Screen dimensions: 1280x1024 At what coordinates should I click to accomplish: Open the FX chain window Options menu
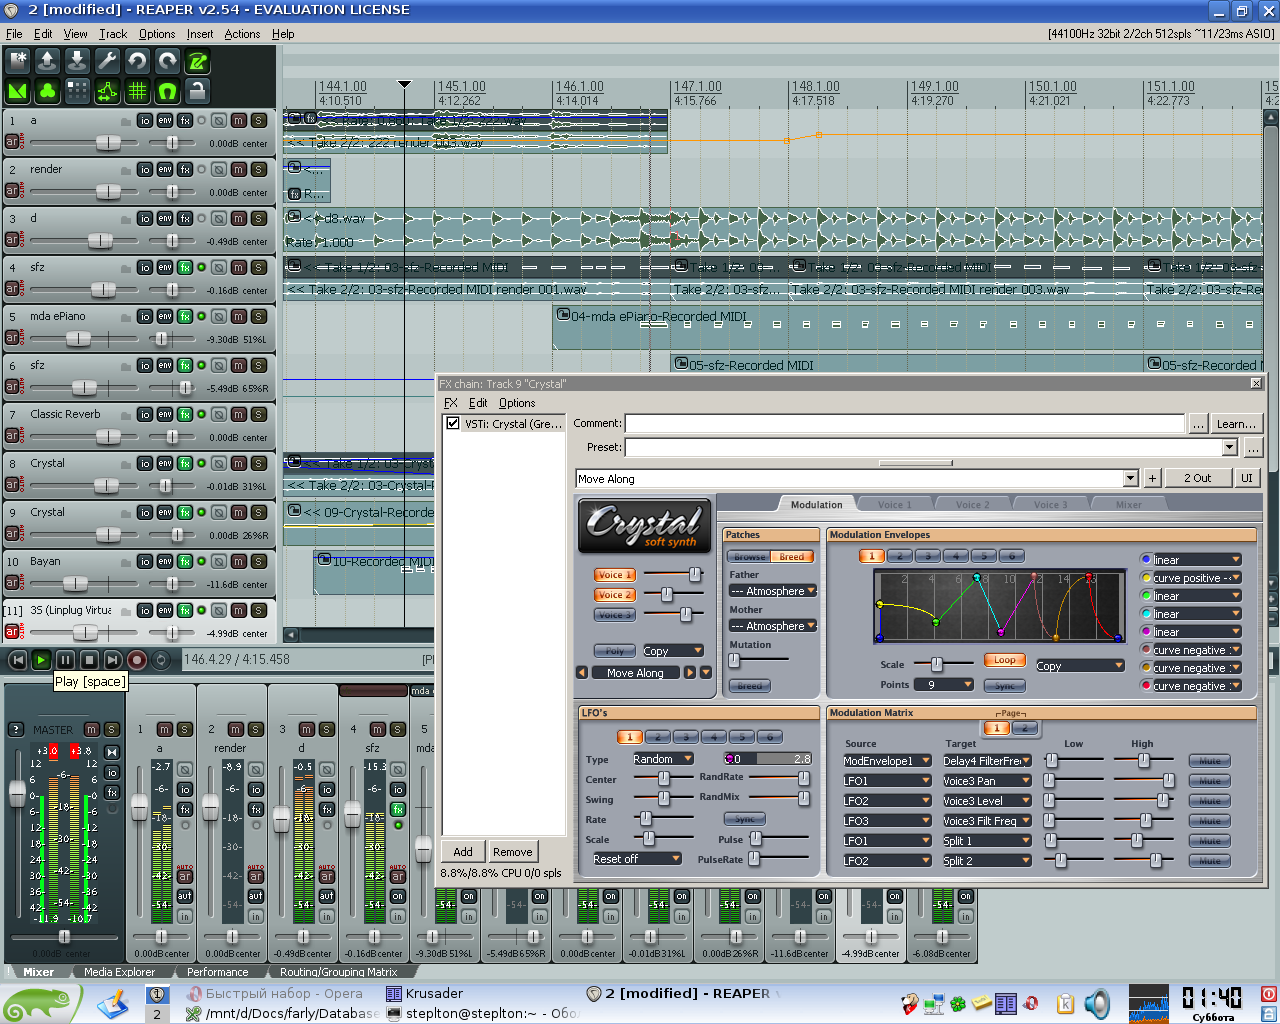(x=517, y=403)
